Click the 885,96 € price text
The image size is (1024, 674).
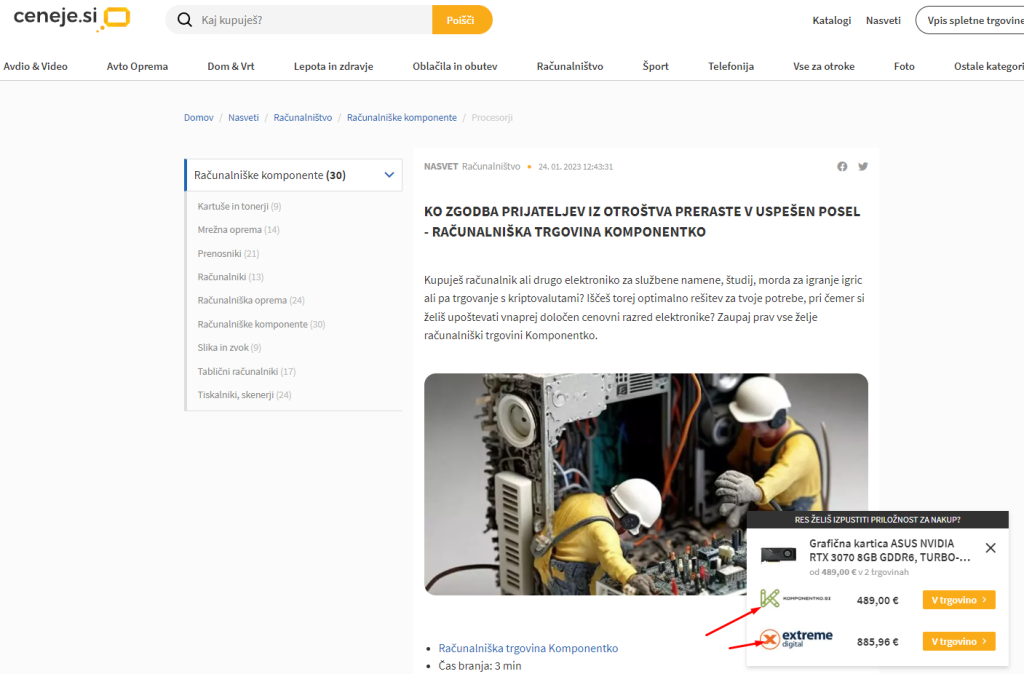[x=877, y=642]
